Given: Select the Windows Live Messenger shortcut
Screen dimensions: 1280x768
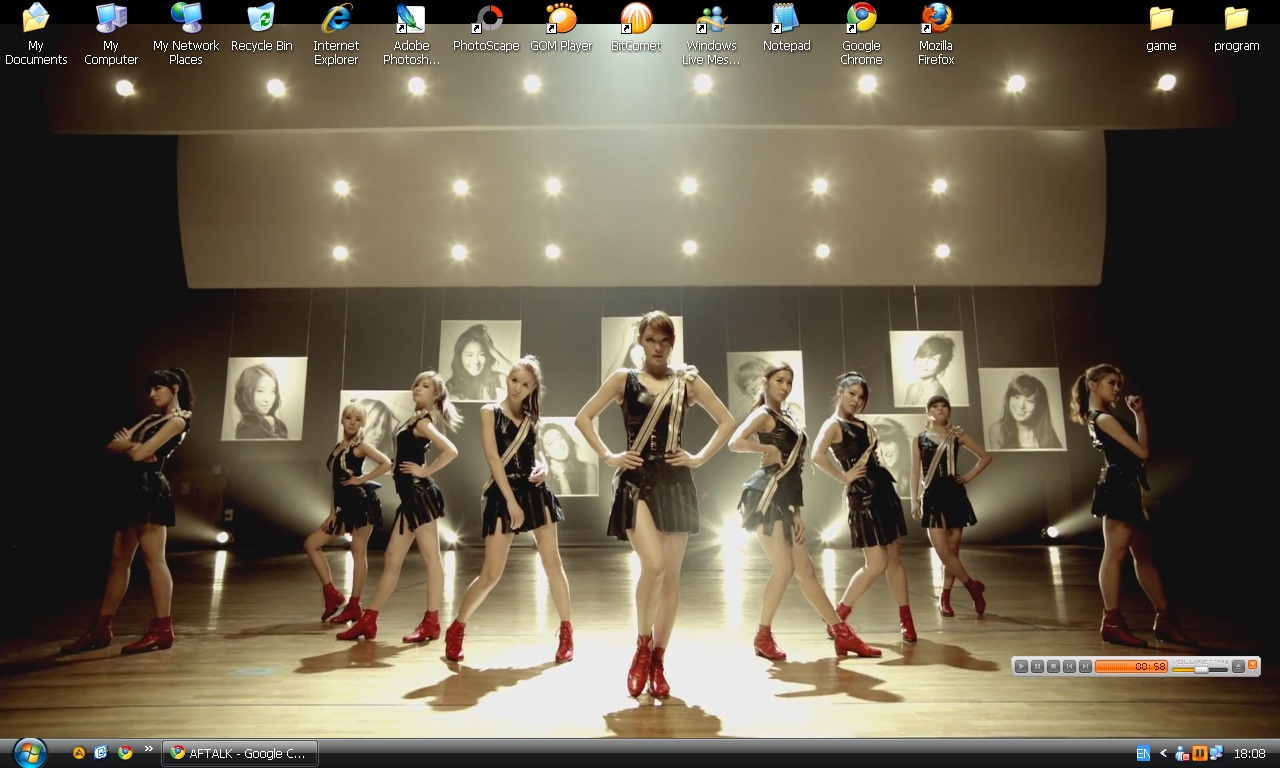Looking at the screenshot, I should pyautogui.click(x=711, y=34).
